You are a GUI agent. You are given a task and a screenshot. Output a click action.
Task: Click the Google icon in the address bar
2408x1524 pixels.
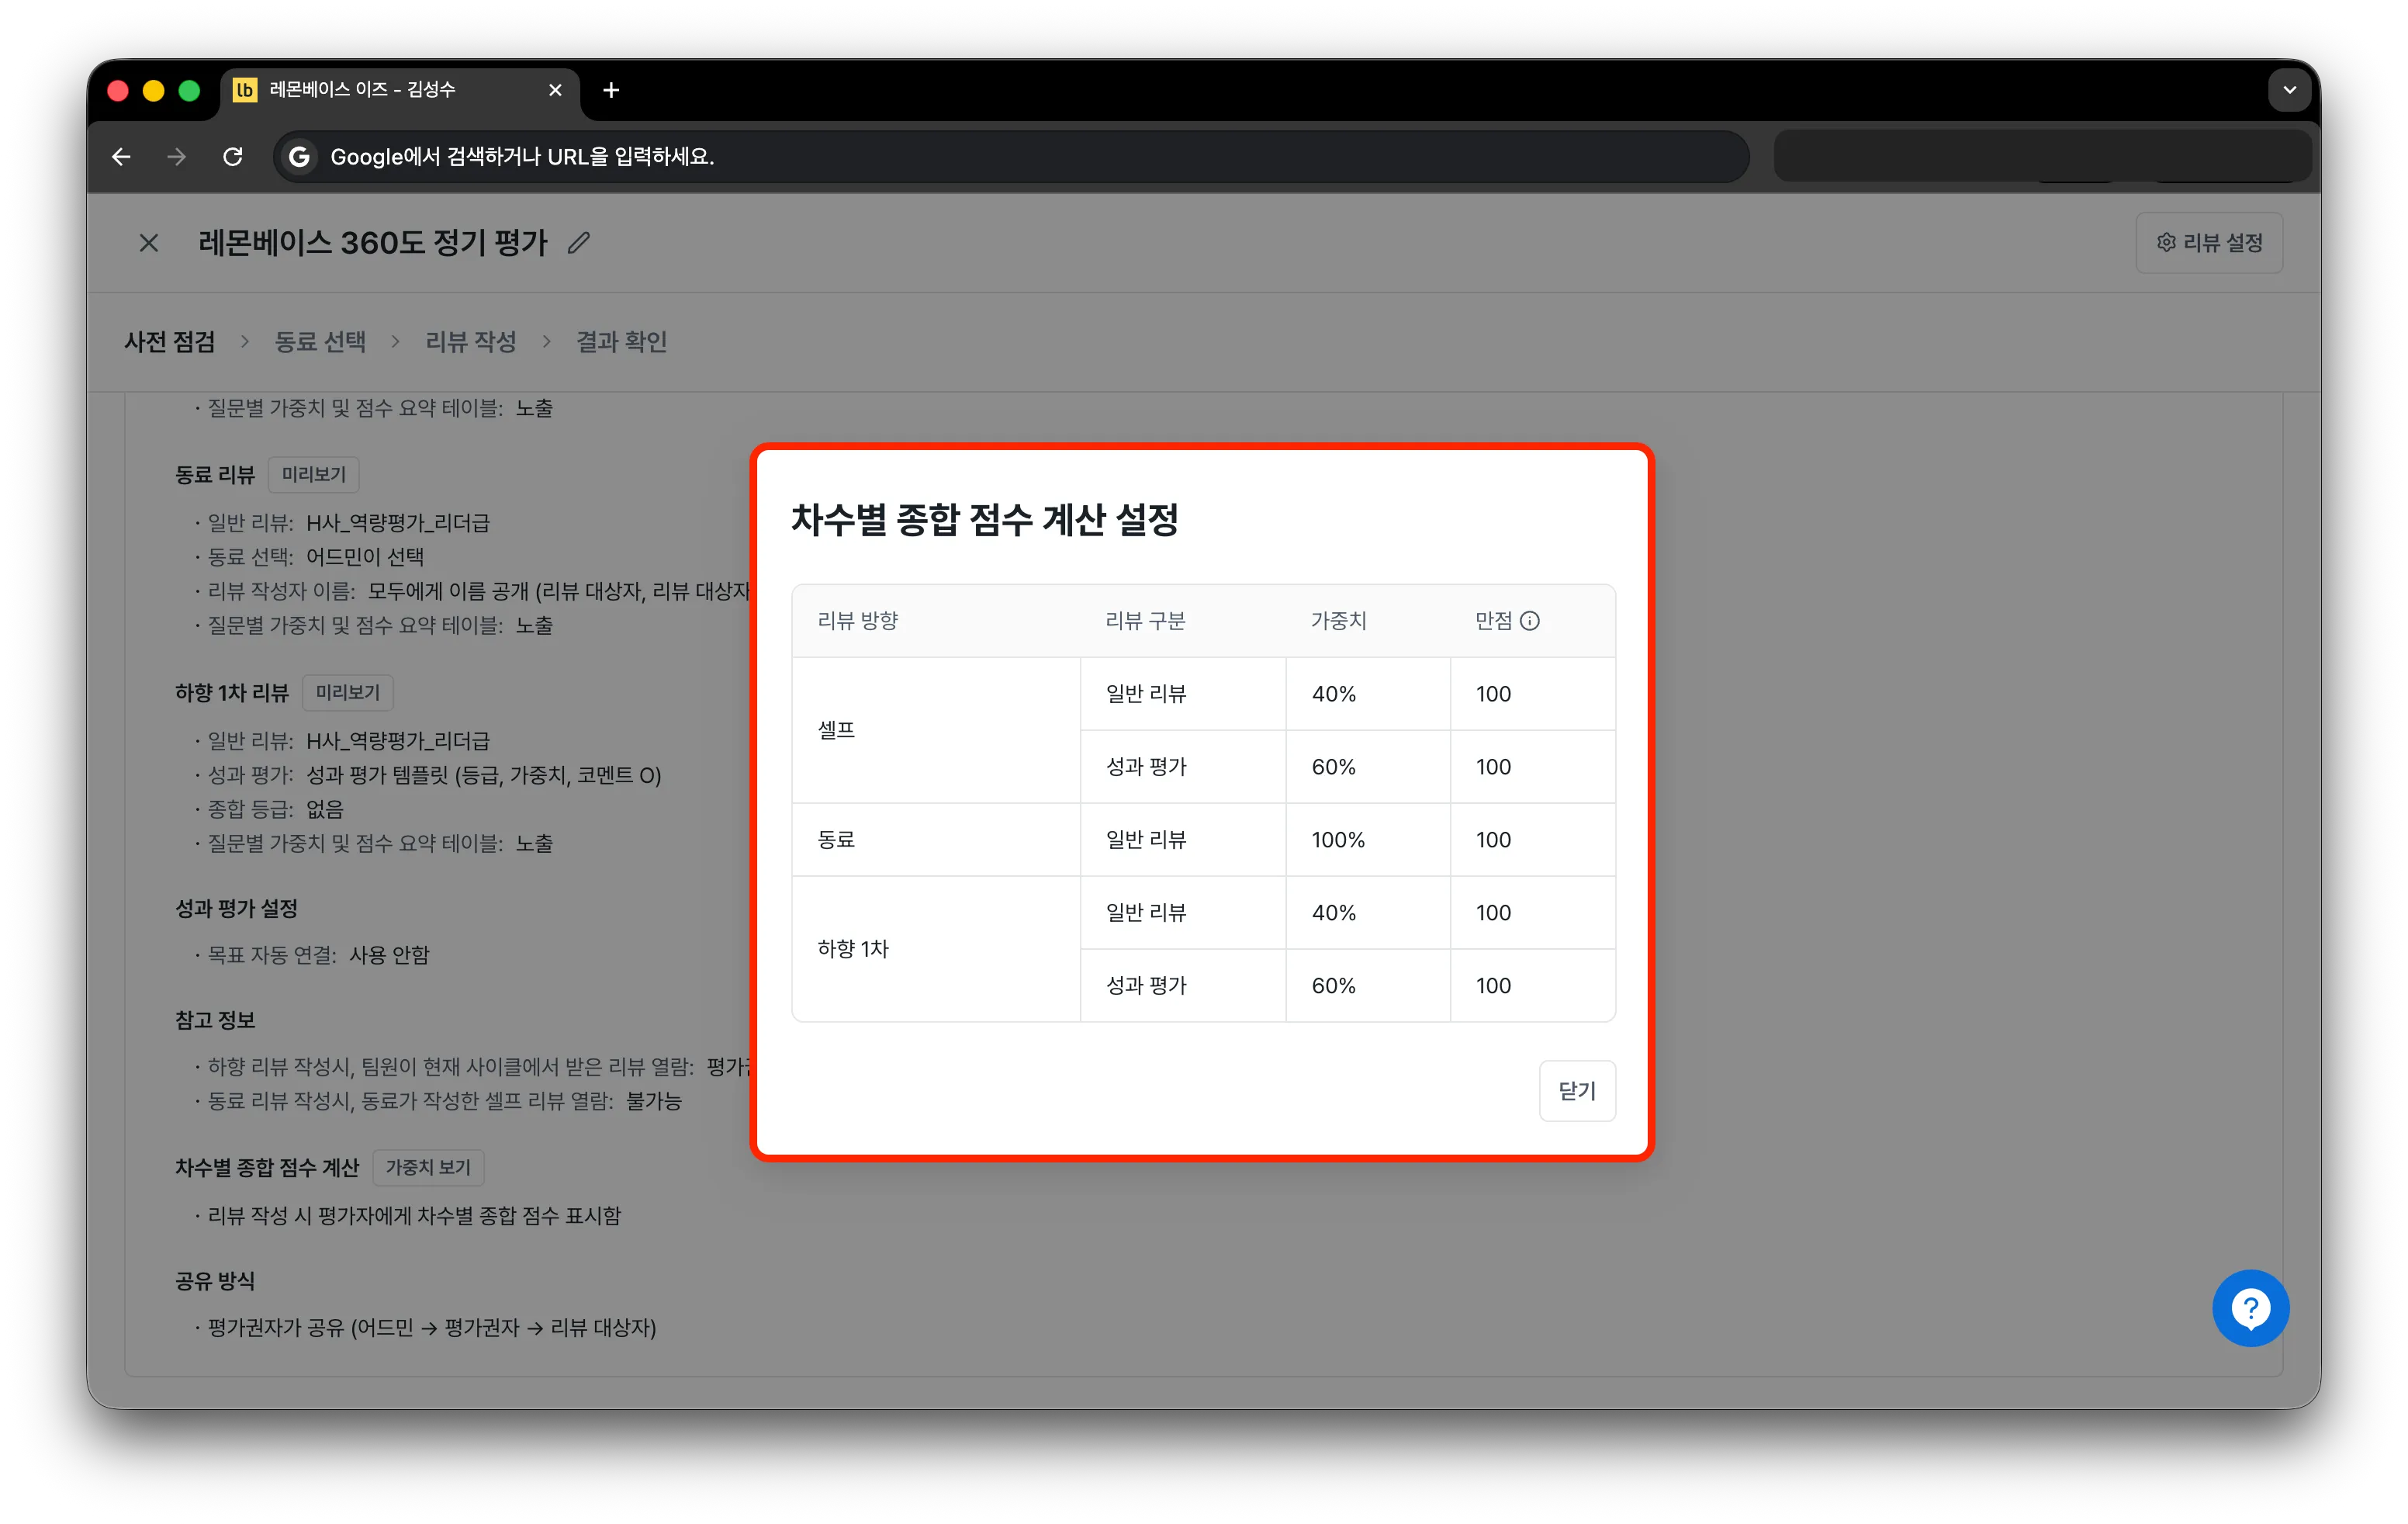[x=299, y=157]
